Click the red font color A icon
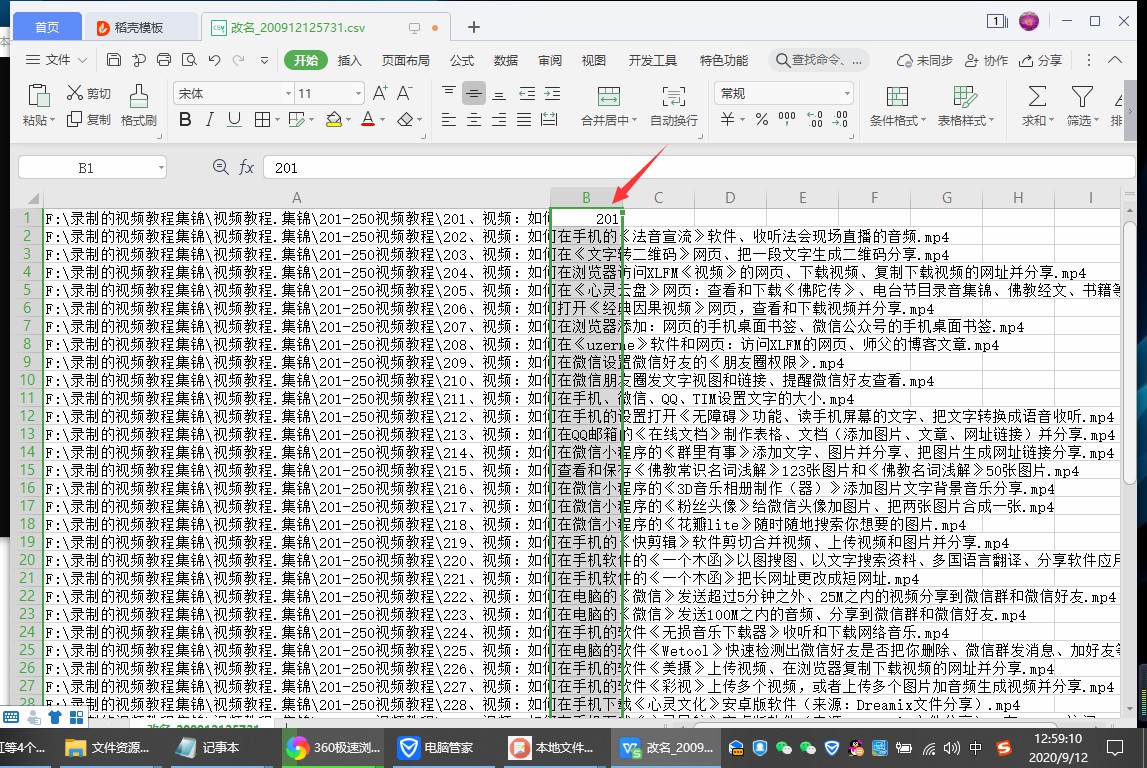The width and height of the screenshot is (1147, 768). point(368,119)
